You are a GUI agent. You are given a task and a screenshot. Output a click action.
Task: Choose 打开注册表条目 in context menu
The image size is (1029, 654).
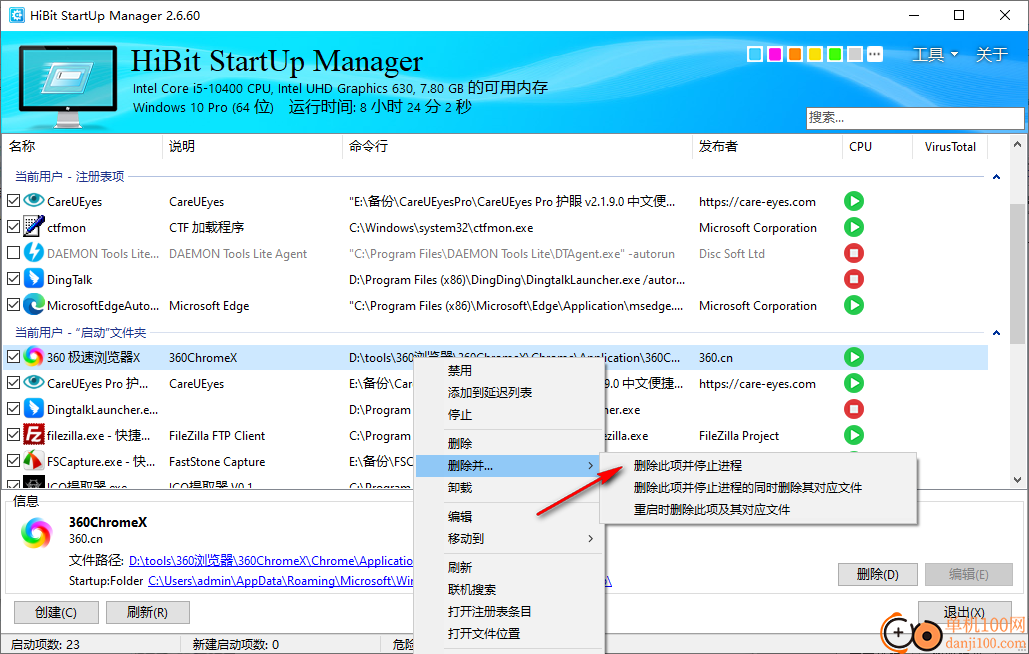(509, 611)
